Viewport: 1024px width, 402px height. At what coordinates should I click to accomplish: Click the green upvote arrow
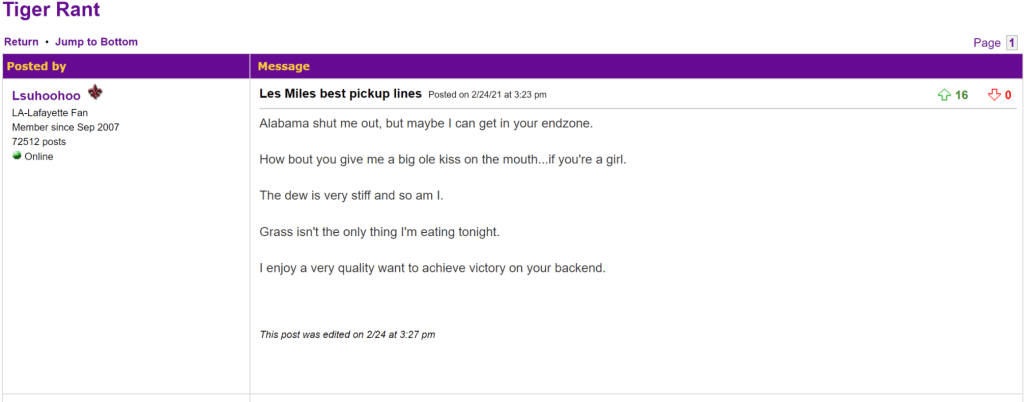[943, 95]
